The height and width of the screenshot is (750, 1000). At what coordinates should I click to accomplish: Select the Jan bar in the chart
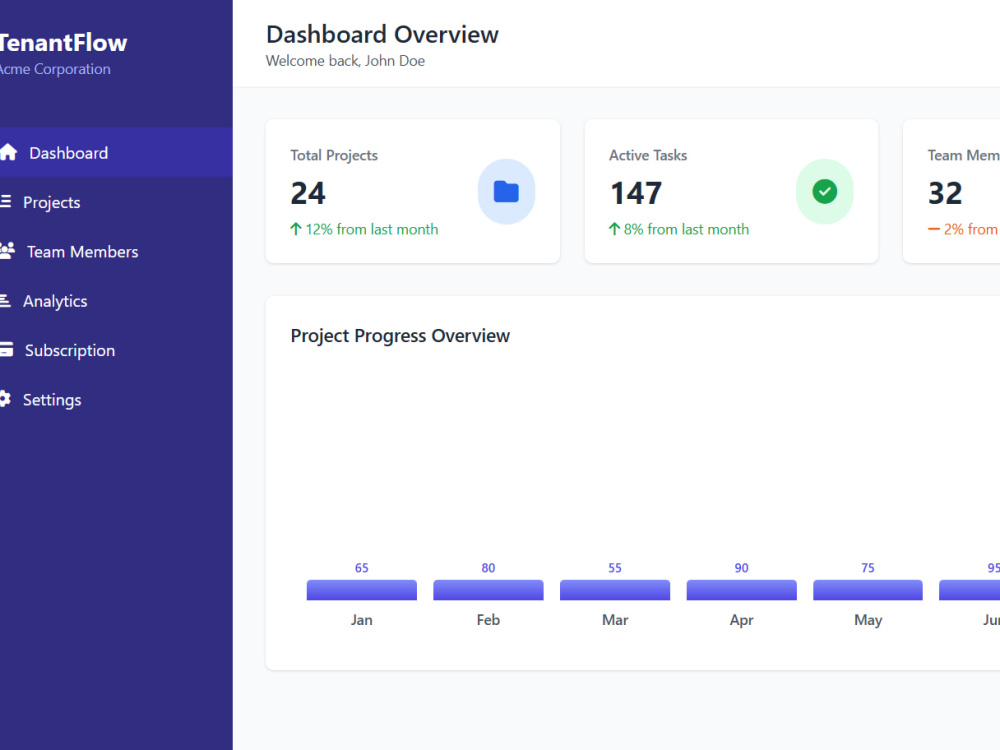coord(362,590)
